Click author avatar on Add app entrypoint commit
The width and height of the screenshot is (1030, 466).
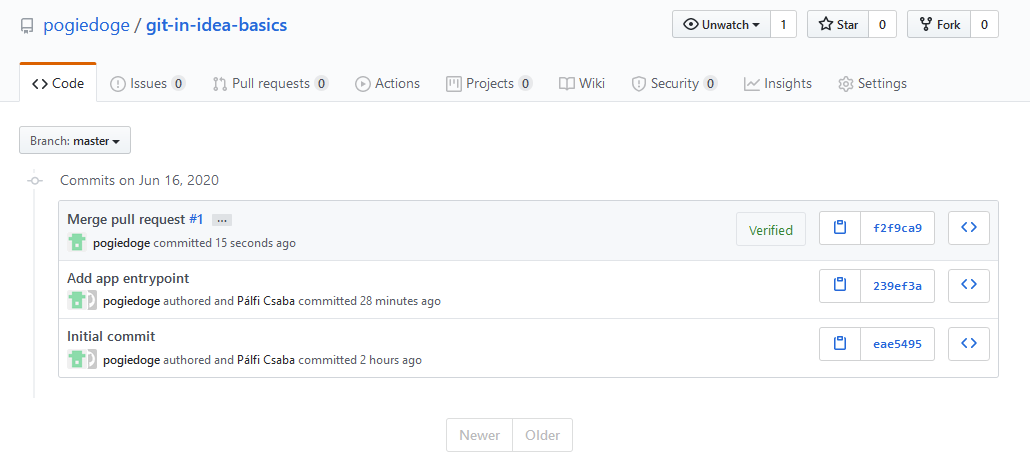(77, 300)
